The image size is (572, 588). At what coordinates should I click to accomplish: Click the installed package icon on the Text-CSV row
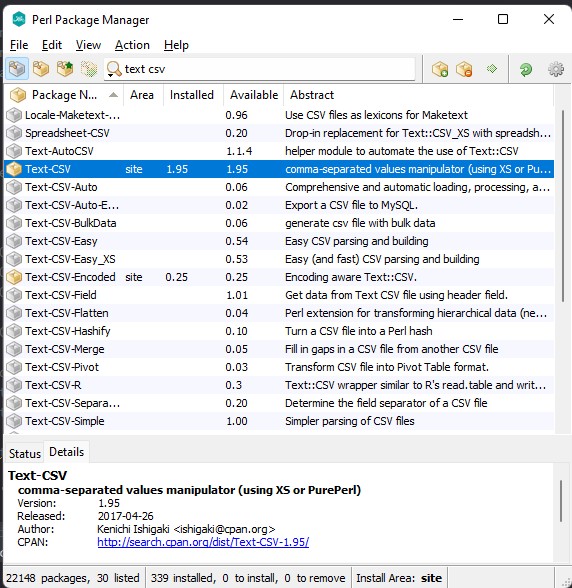(x=14, y=169)
